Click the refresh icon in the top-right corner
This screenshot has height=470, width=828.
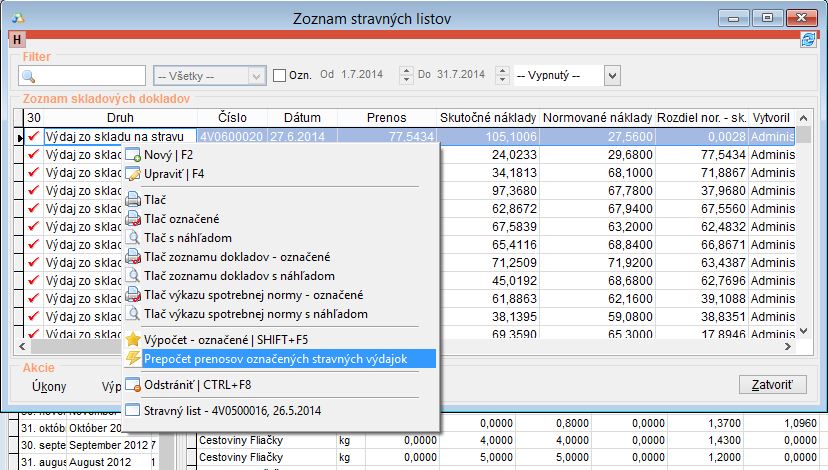click(808, 40)
